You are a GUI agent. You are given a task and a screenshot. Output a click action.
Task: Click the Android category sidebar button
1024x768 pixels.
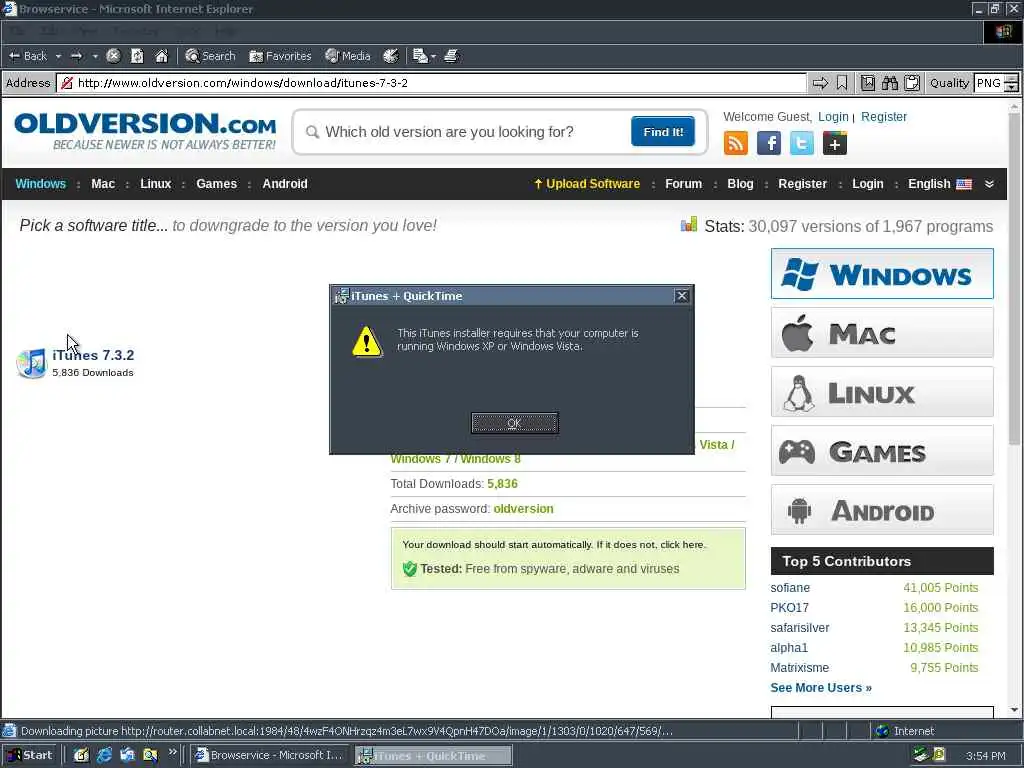tap(882, 510)
